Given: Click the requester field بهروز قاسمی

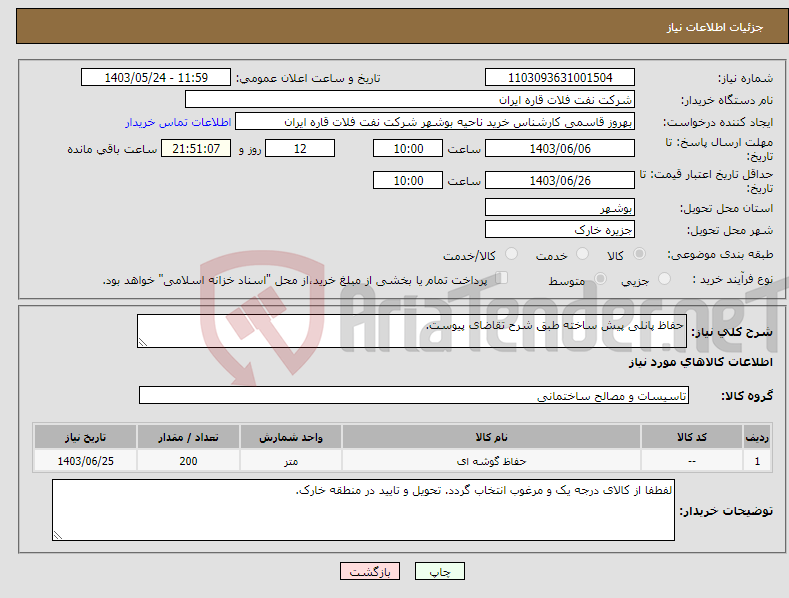Looking at the screenshot, I should click(x=435, y=121).
